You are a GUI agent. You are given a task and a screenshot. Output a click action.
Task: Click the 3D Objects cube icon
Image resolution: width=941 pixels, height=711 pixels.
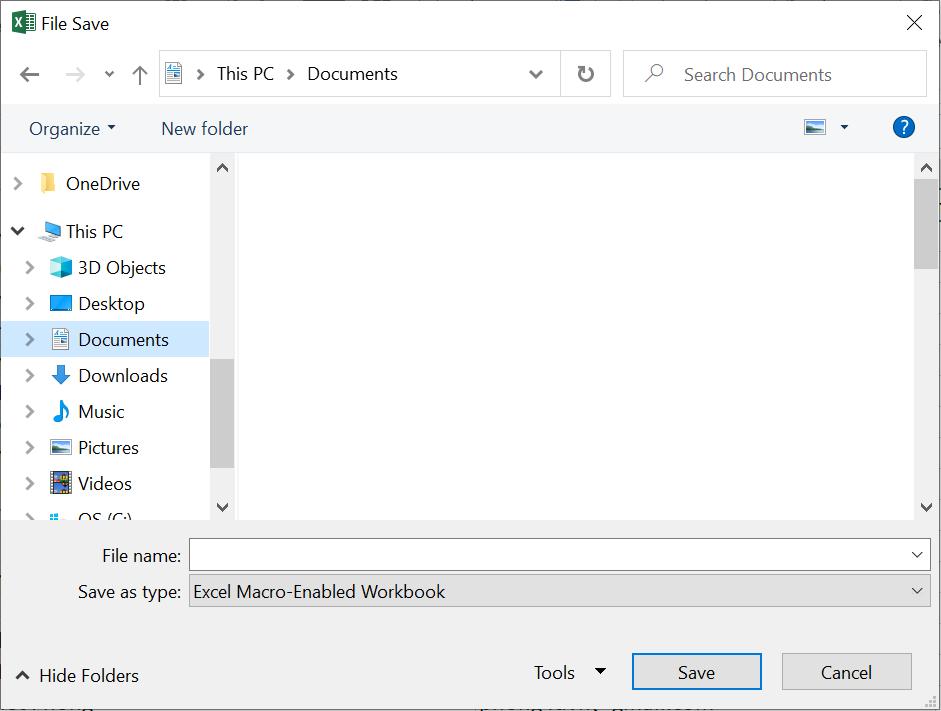tap(61, 267)
